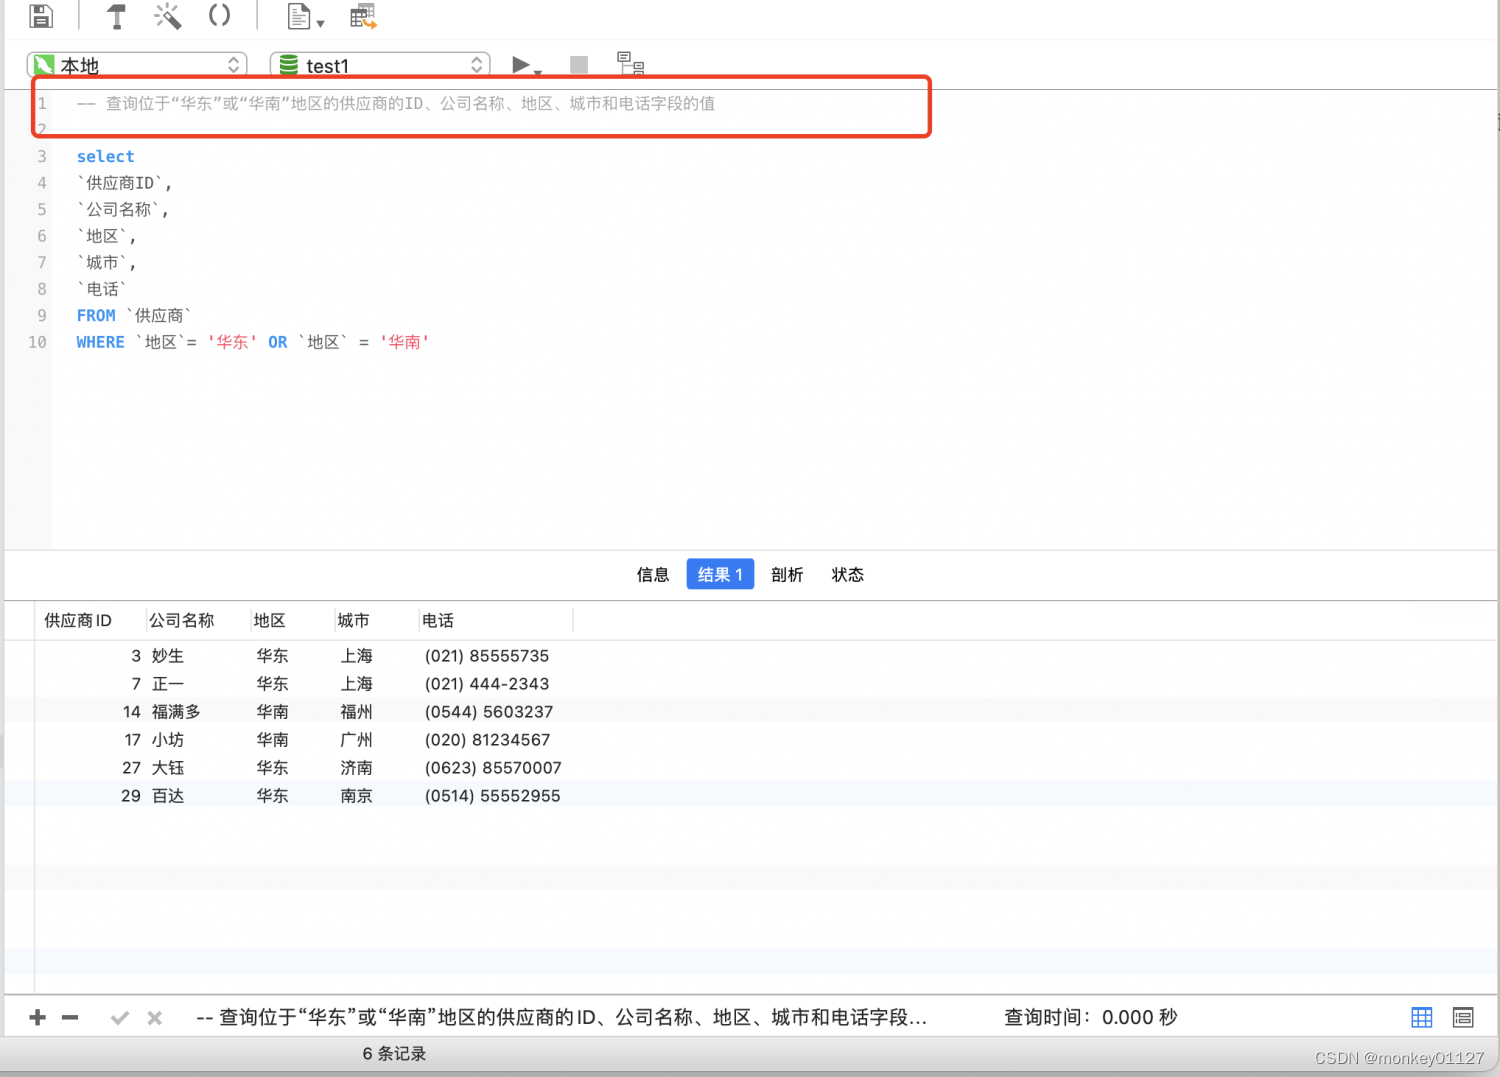
Task: Beautify SQL with the magic wand icon
Action: coord(167,16)
